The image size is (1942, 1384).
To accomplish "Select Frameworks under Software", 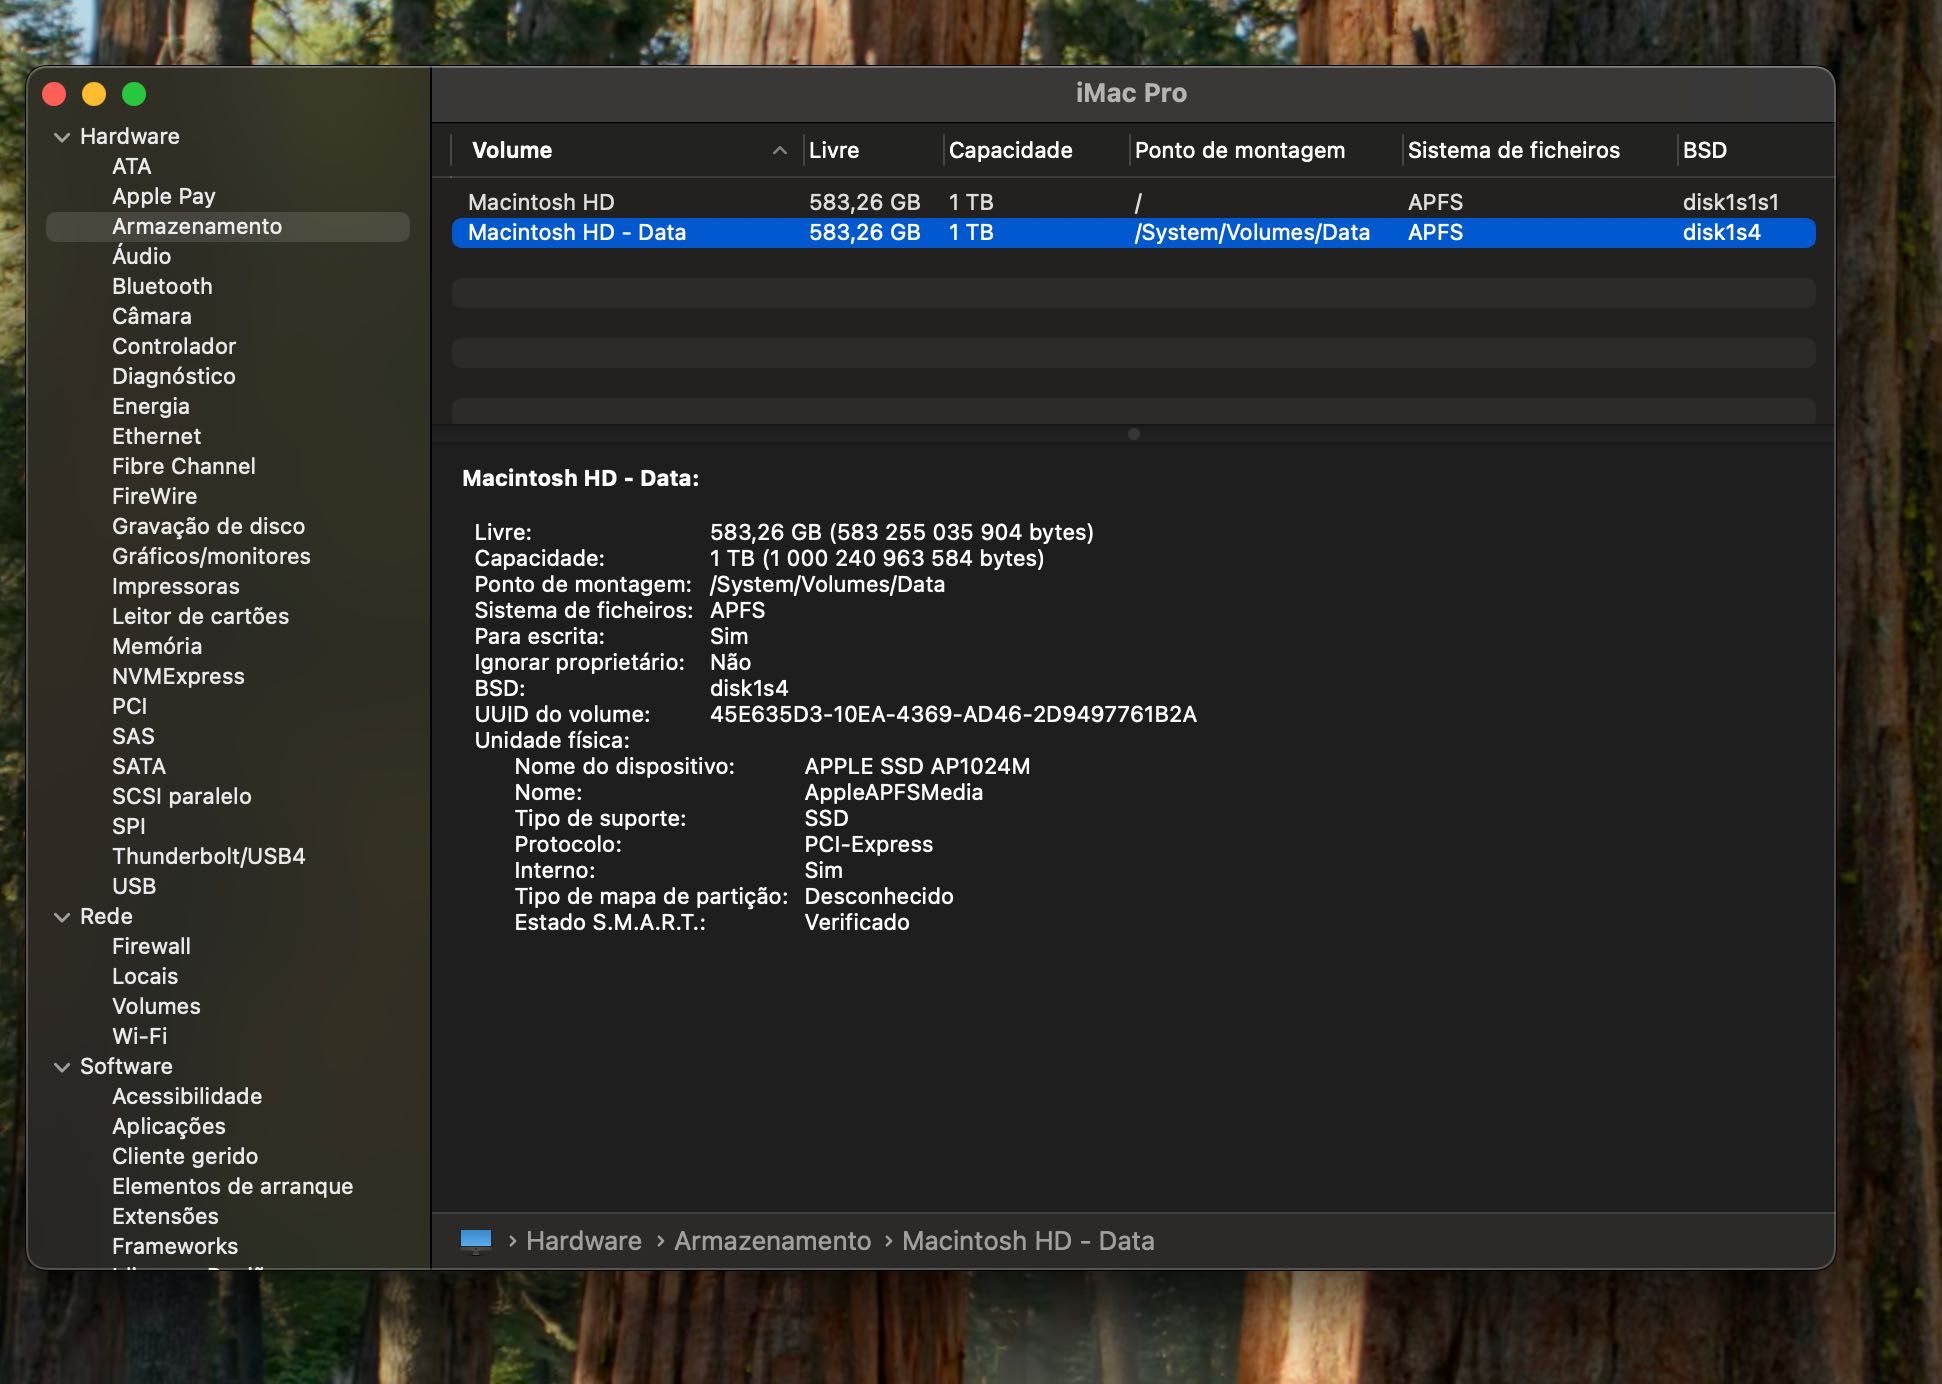I will tap(175, 1246).
